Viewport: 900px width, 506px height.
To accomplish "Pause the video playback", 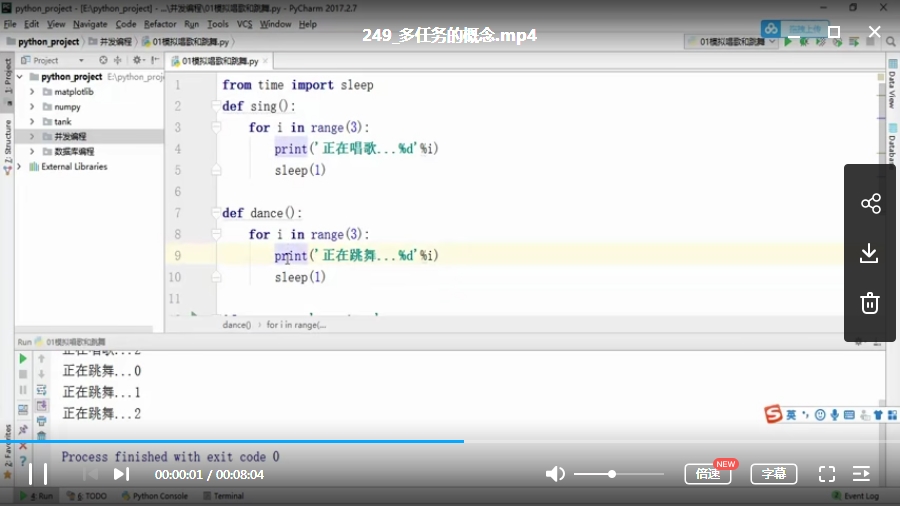I will (38, 474).
